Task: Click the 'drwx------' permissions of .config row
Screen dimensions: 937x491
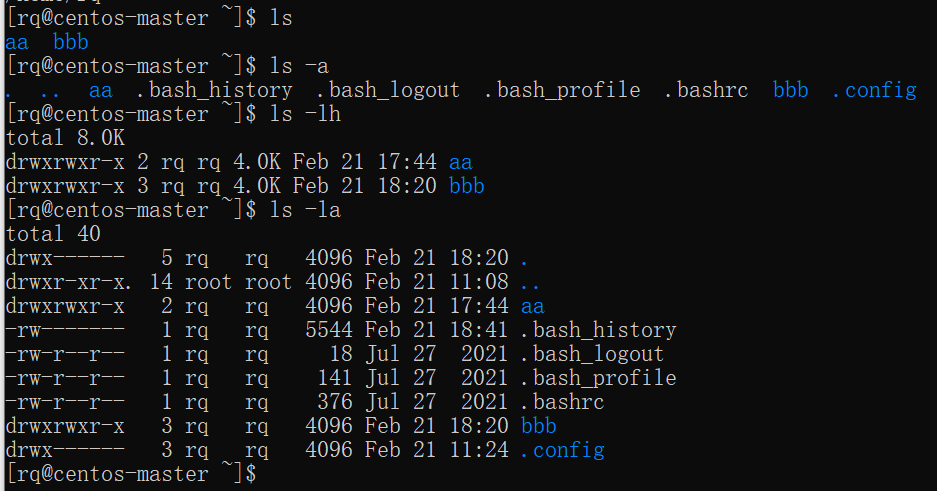Action: [x=65, y=449]
